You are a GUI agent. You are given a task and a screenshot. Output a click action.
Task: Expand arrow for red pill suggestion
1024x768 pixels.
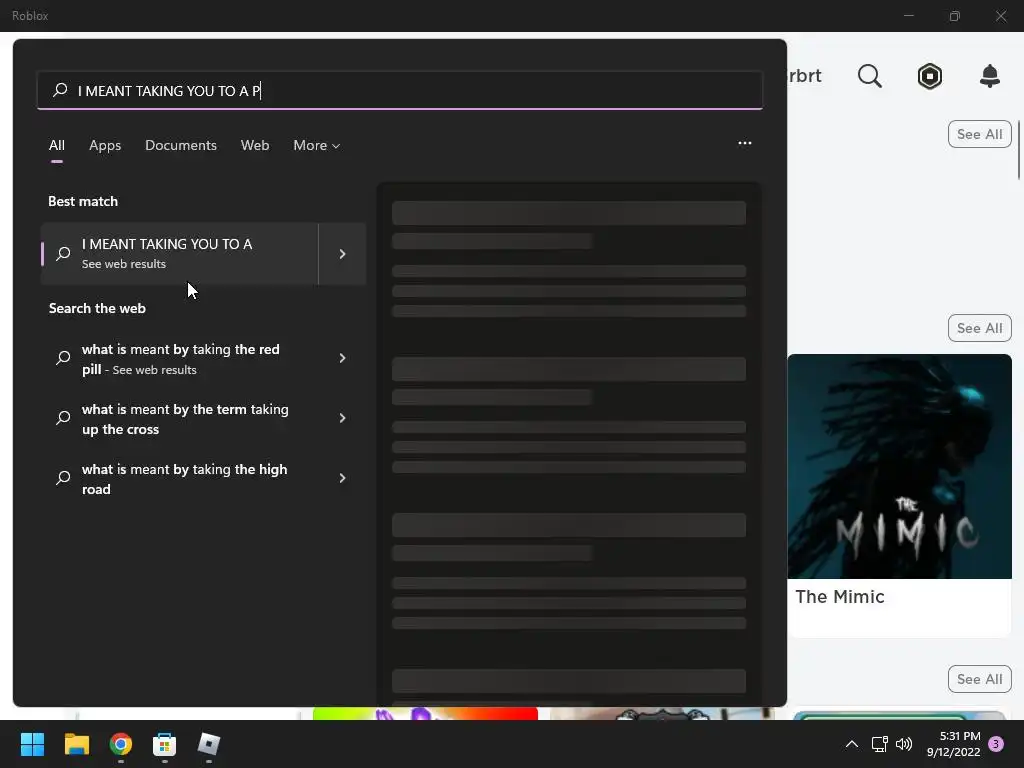(x=342, y=358)
